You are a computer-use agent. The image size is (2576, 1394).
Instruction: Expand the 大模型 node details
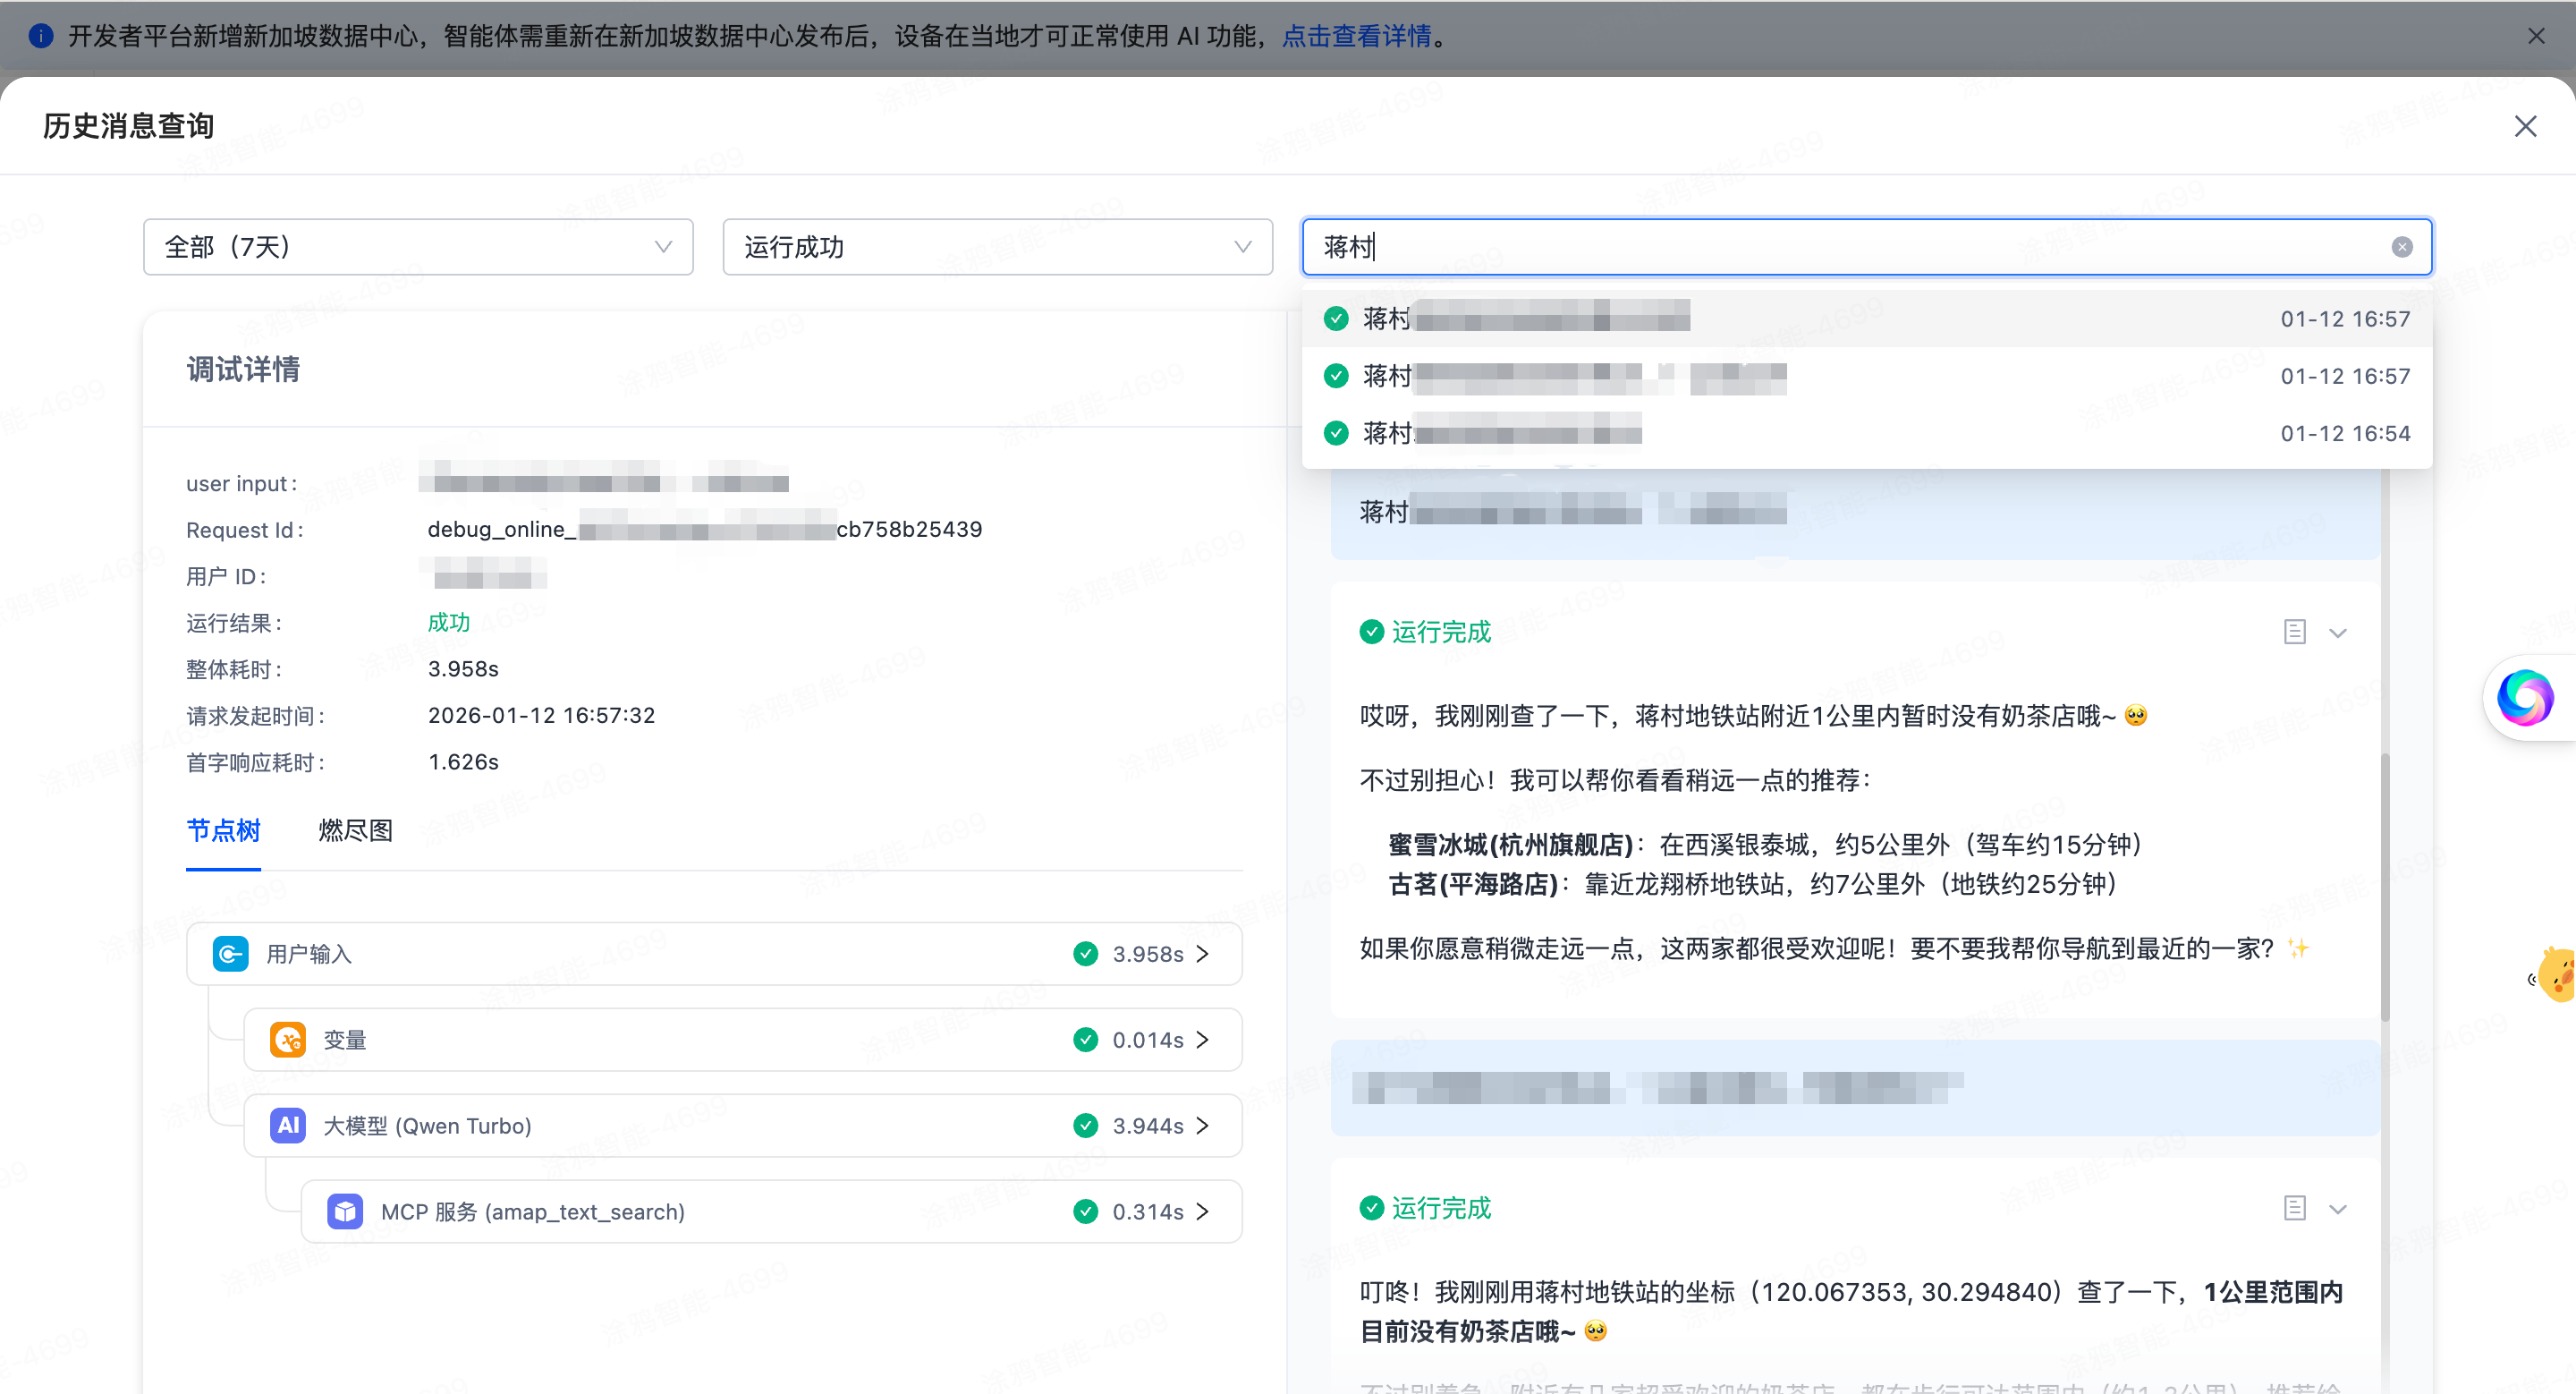(1203, 1125)
